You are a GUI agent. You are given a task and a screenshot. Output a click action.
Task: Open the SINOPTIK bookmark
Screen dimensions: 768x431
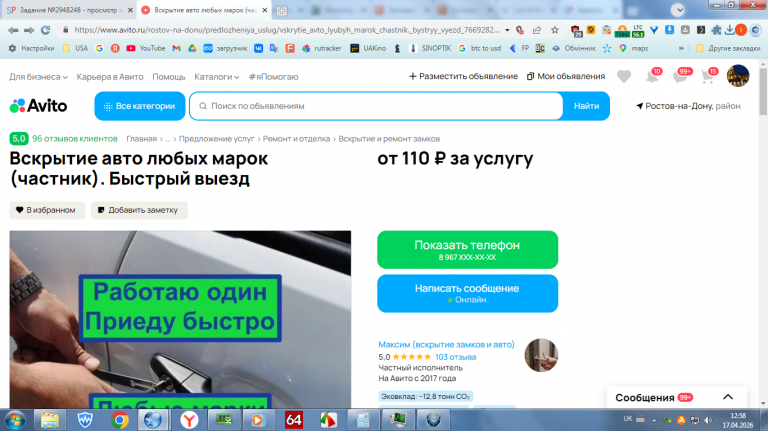click(430, 48)
